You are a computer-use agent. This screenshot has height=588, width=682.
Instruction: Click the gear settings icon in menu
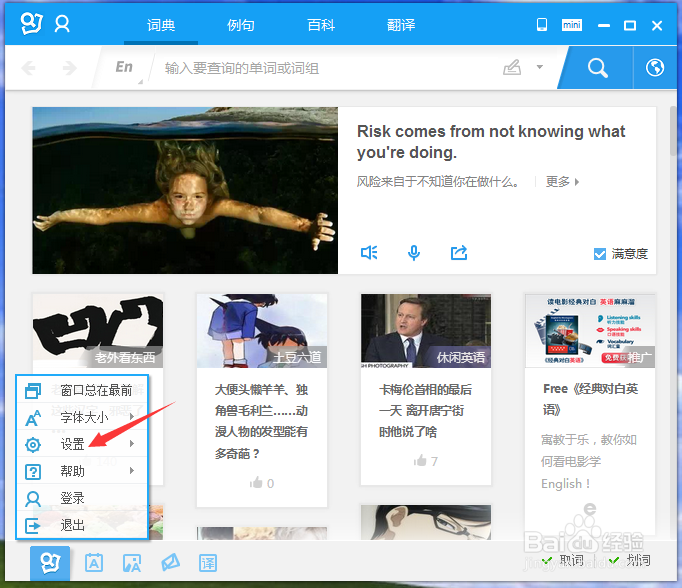(x=33, y=444)
